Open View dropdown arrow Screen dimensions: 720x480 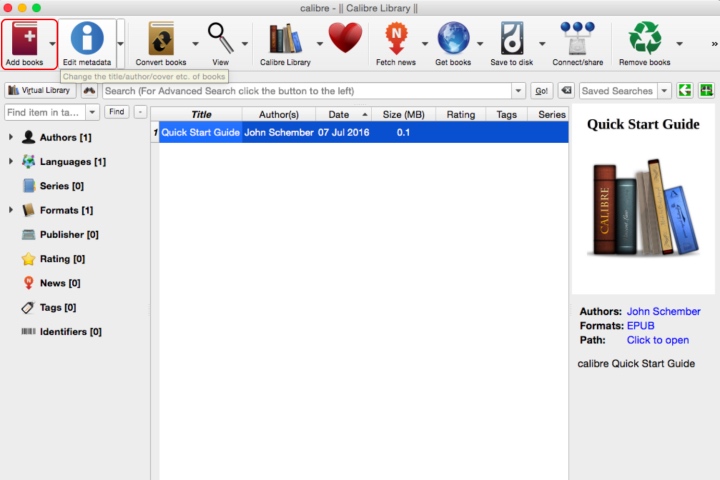pos(245,44)
